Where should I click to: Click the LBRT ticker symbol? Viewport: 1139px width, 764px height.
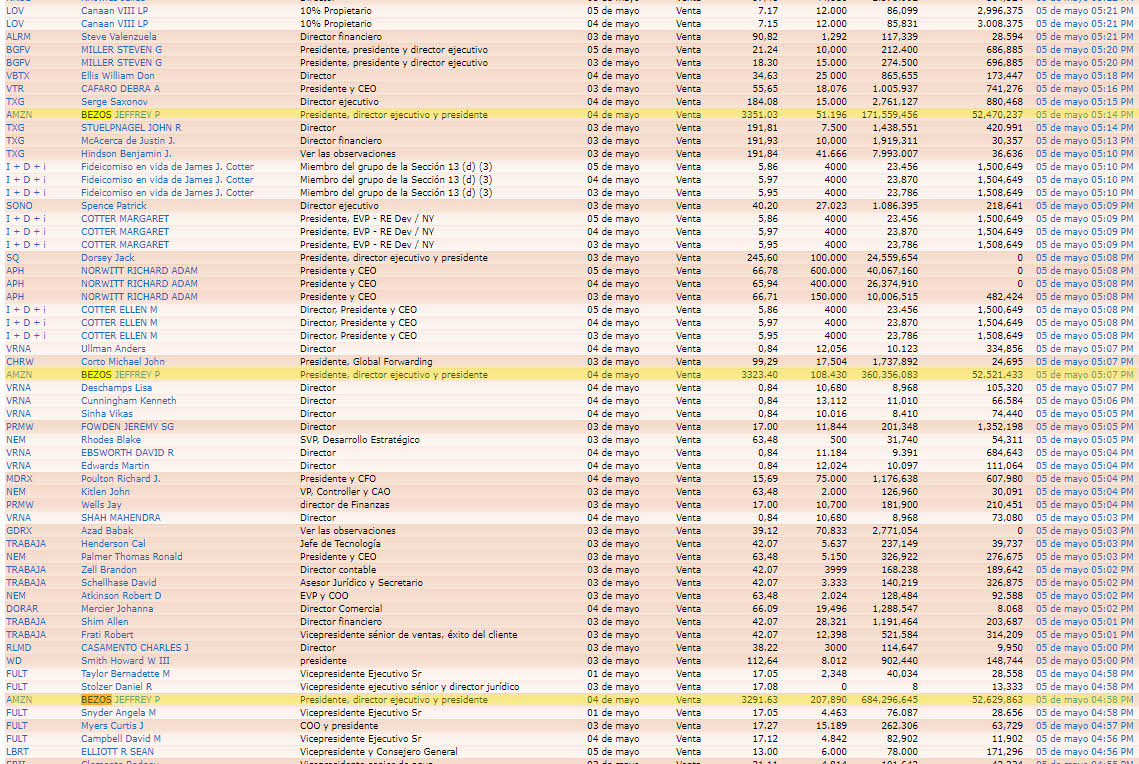[18, 751]
